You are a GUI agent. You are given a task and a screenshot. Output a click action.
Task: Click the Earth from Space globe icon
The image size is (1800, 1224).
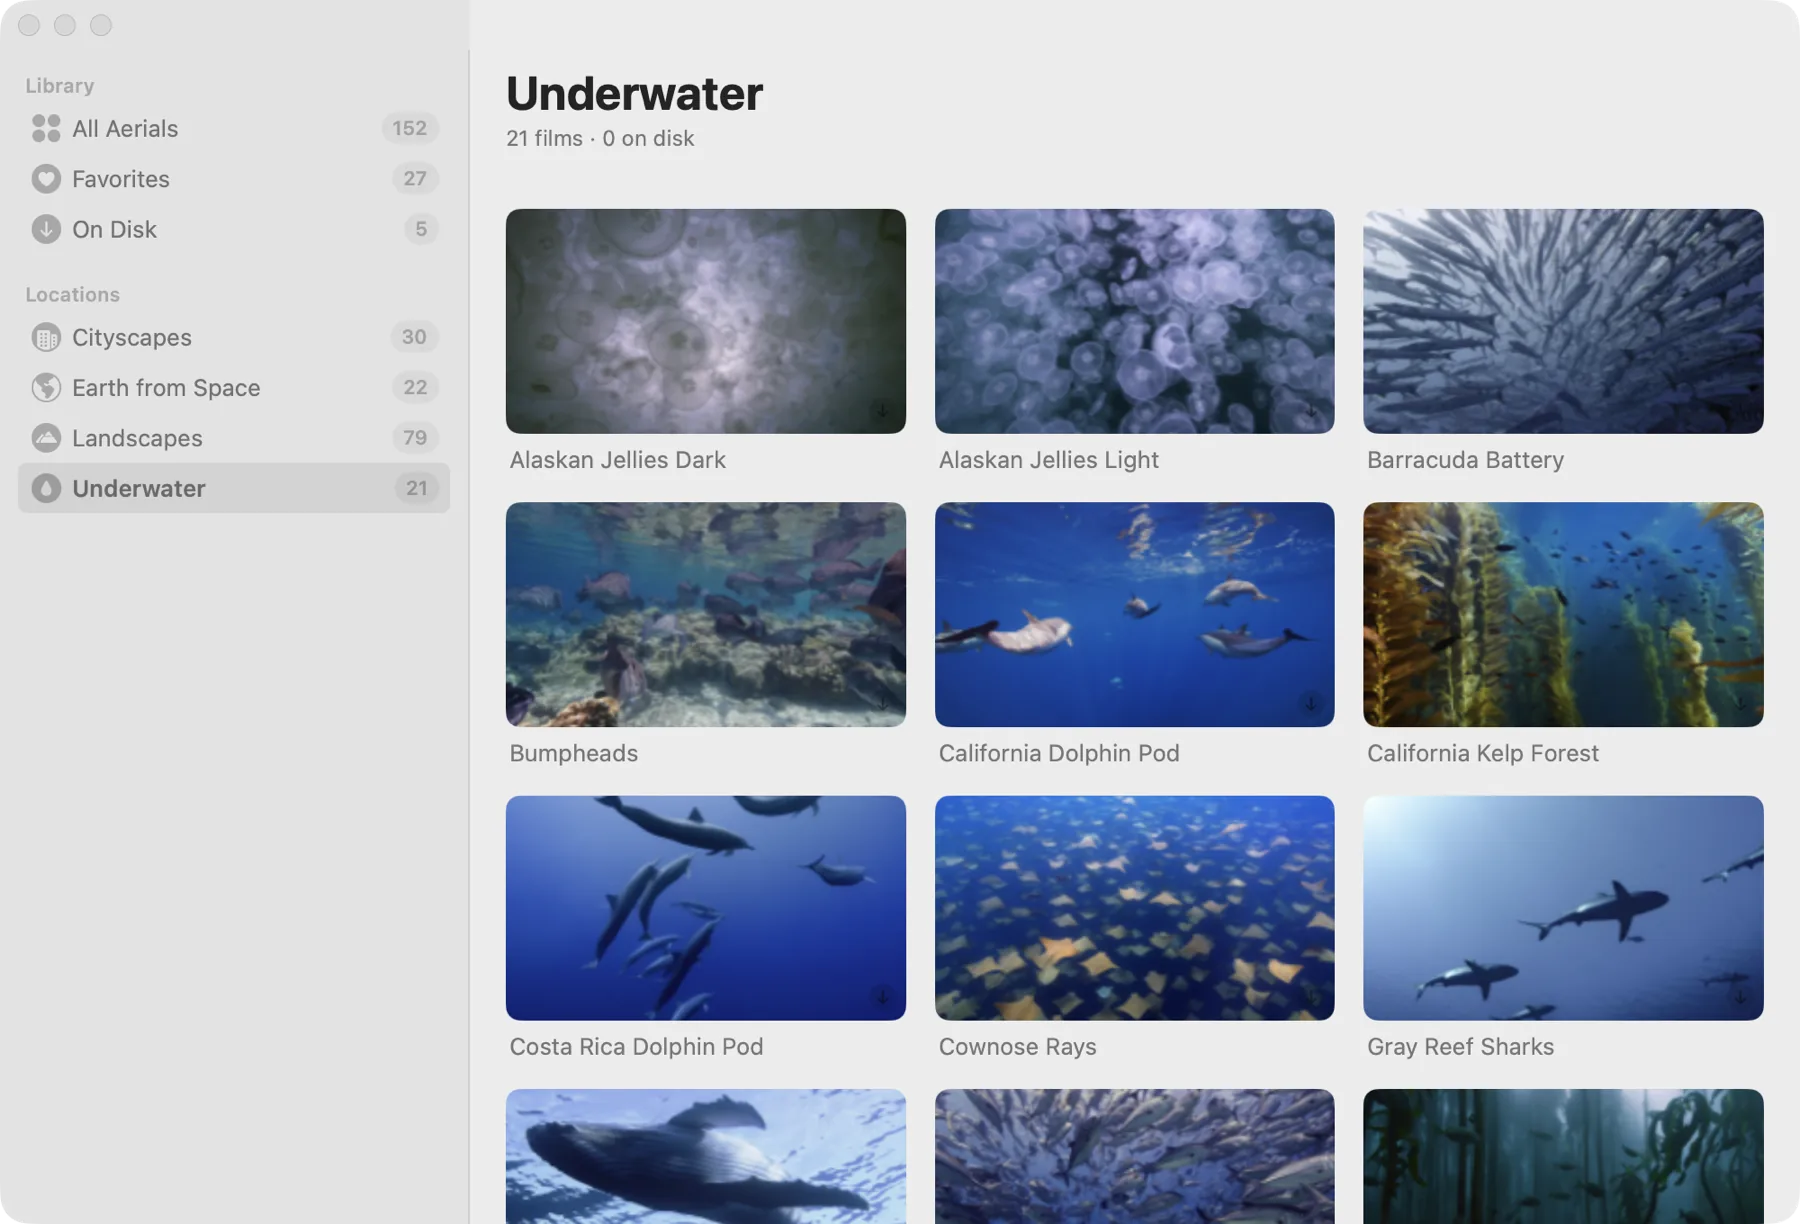tap(46, 387)
